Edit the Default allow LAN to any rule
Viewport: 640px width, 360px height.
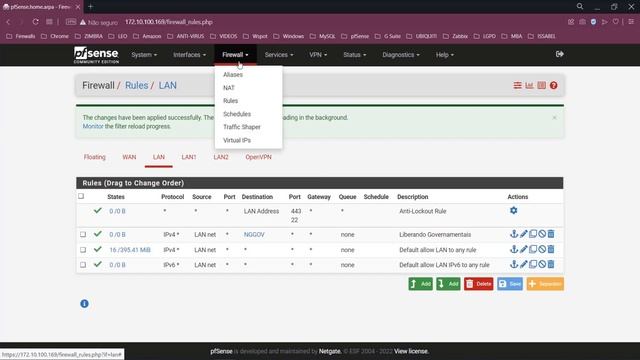click(x=524, y=249)
